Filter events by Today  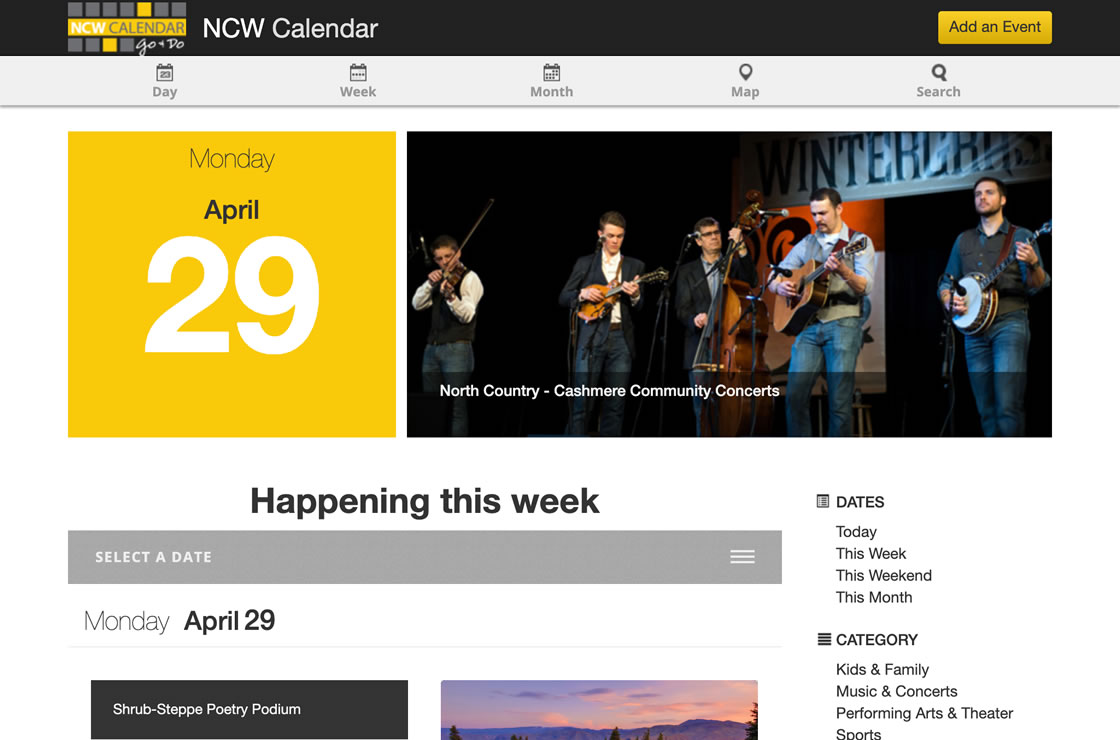click(x=856, y=531)
